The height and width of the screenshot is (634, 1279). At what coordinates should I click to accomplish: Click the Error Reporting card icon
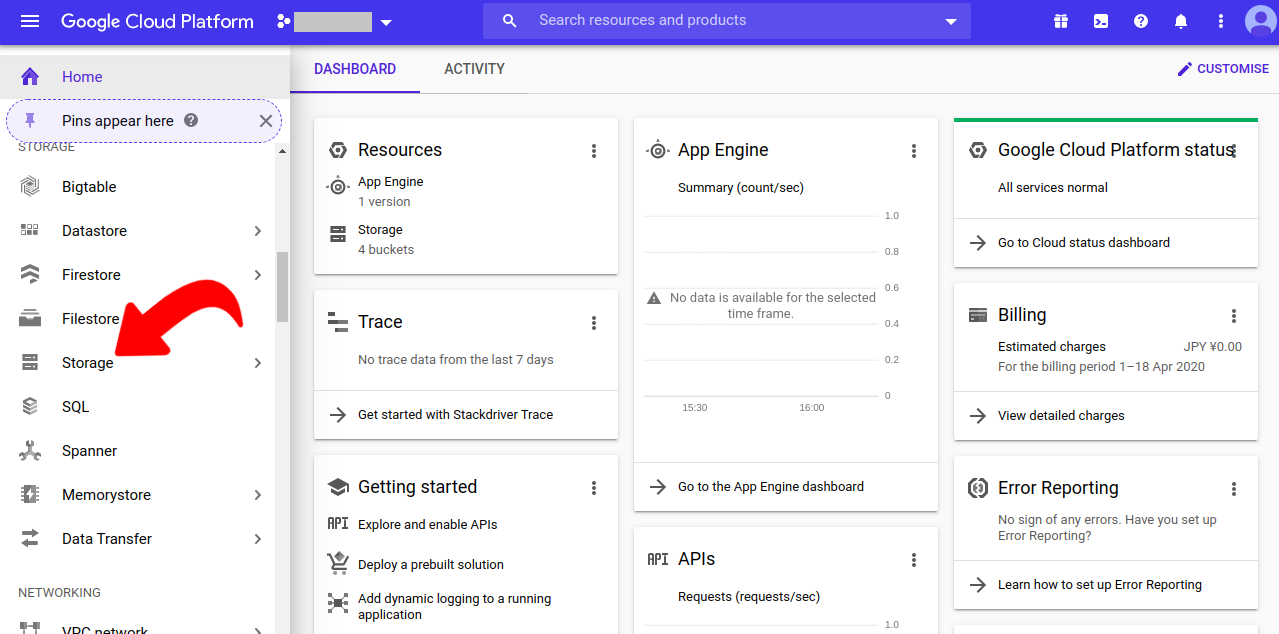pyautogui.click(x=978, y=488)
